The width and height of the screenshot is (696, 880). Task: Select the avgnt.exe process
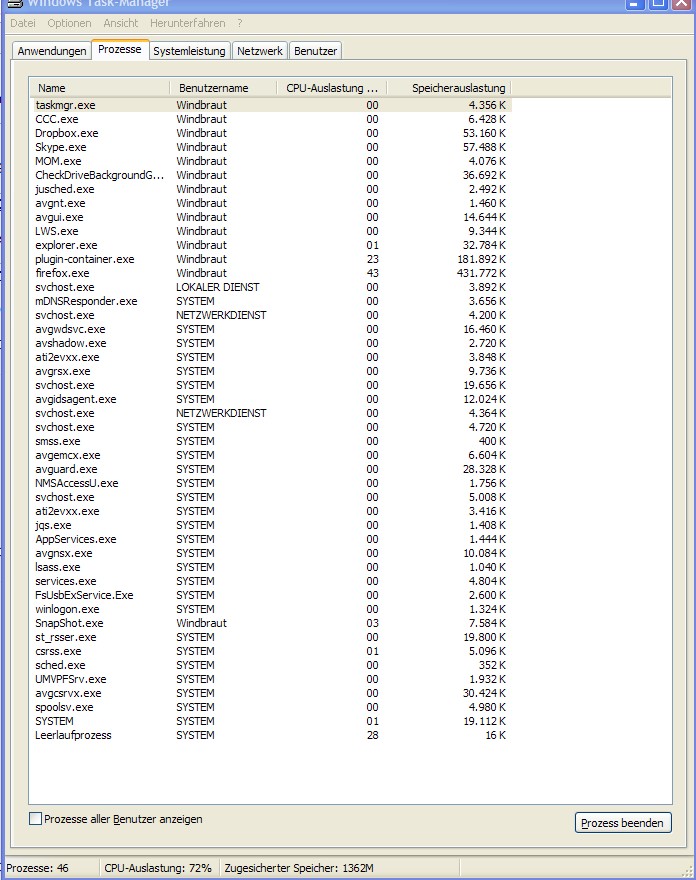(271, 203)
